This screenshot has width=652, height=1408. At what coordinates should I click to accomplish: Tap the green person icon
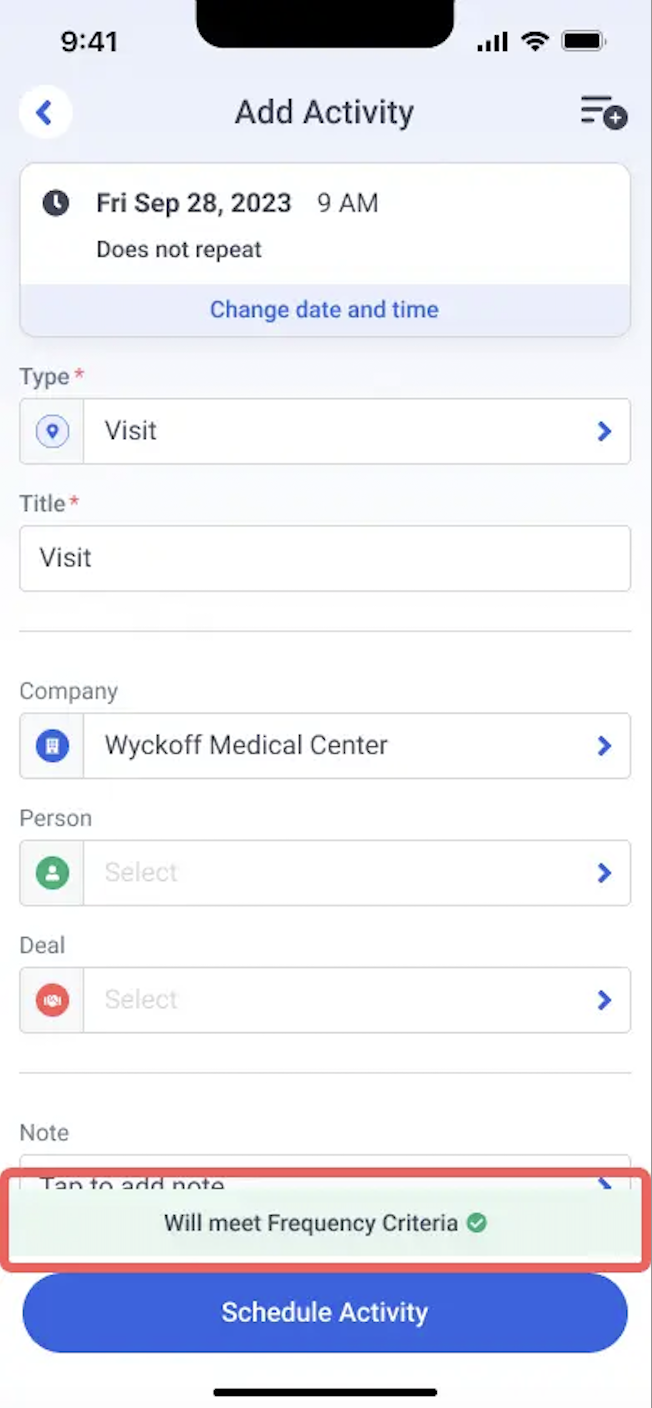pyautogui.click(x=52, y=873)
